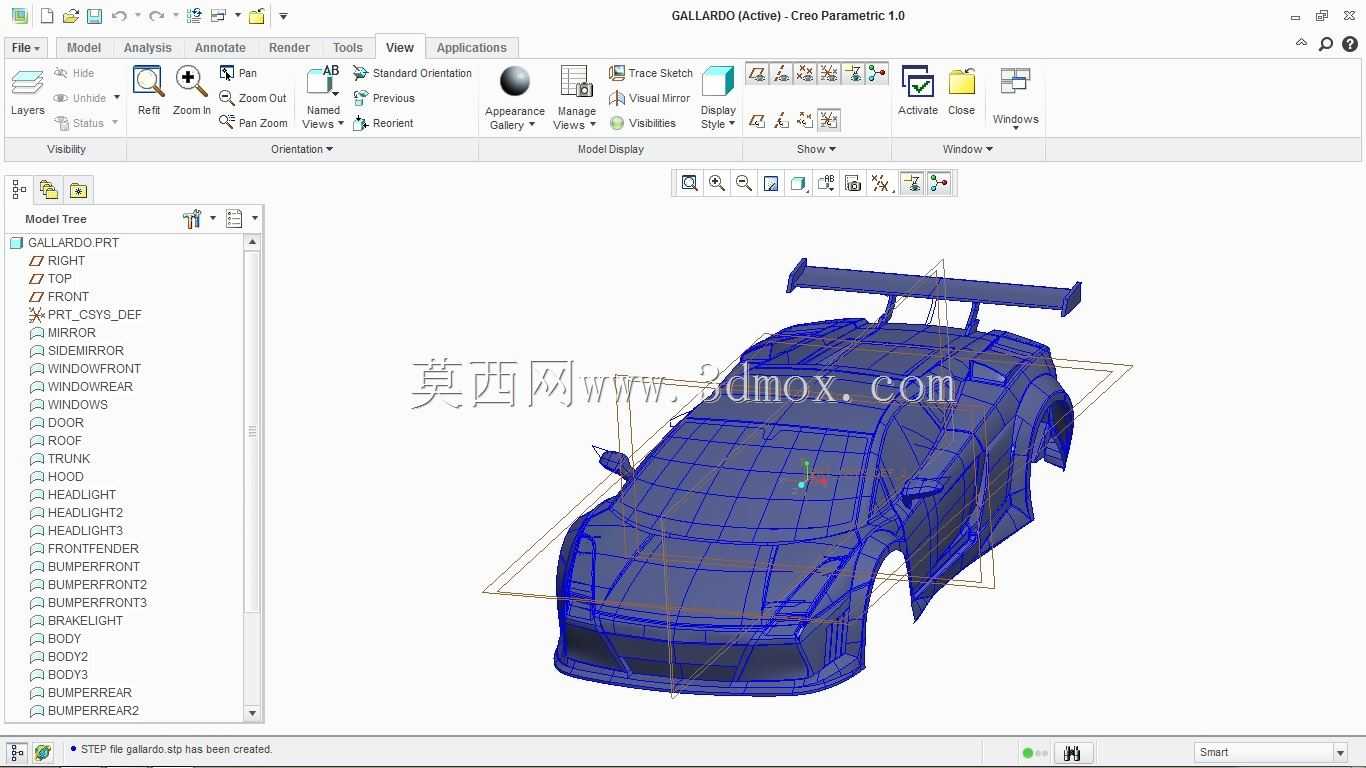Viewport: 1366px width, 768px height.
Task: Open the Applications ribbon tab
Action: point(472,48)
